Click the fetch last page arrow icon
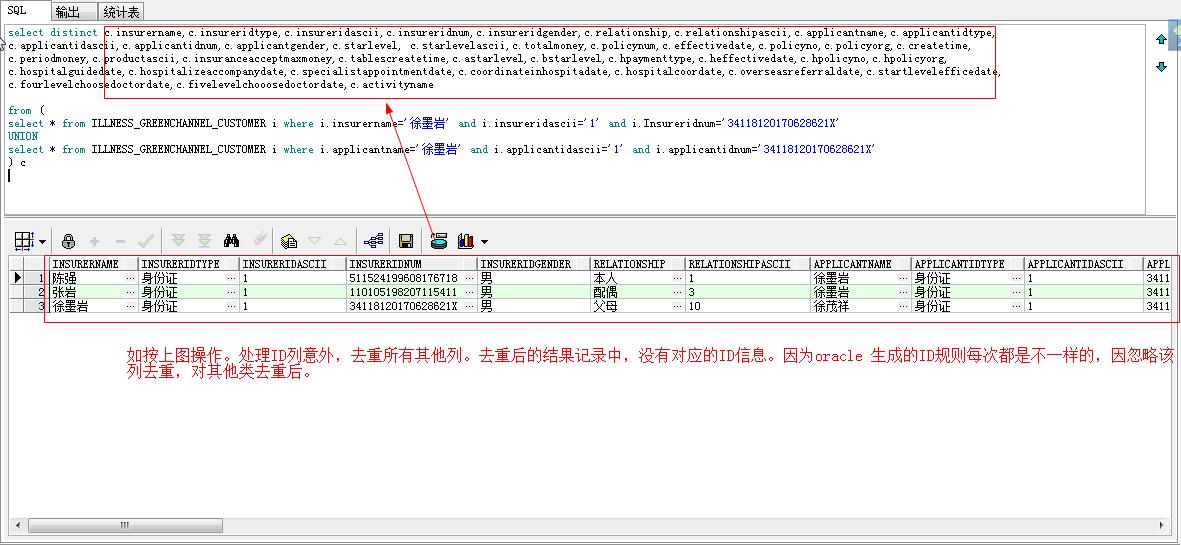Screen dimensions: 1181x545 coord(204,241)
